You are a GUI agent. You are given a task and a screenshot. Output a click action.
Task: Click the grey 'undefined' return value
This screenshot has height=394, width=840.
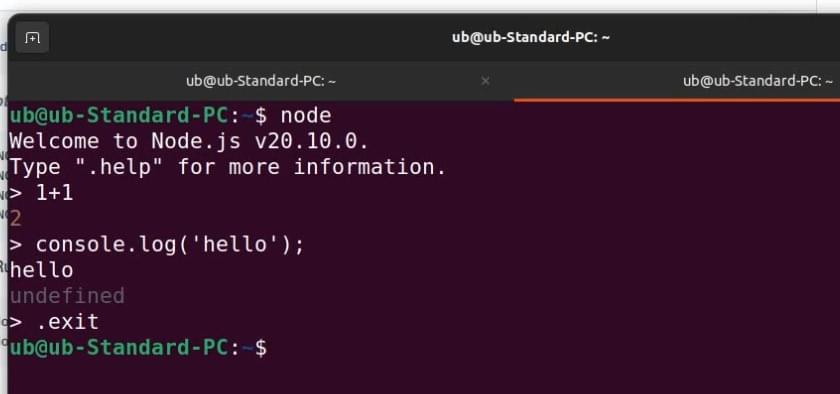point(67,296)
